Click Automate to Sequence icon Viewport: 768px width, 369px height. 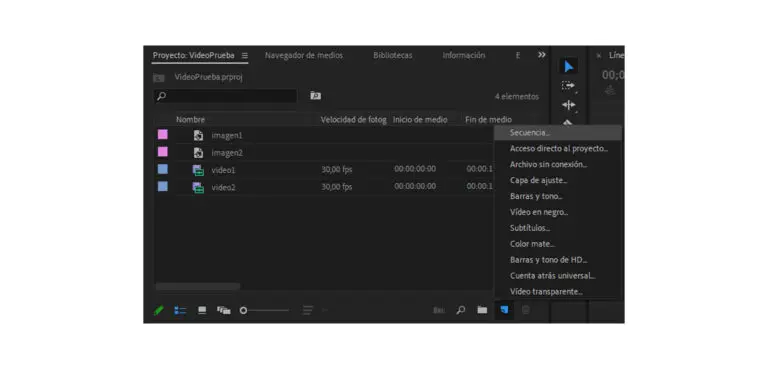click(x=439, y=310)
